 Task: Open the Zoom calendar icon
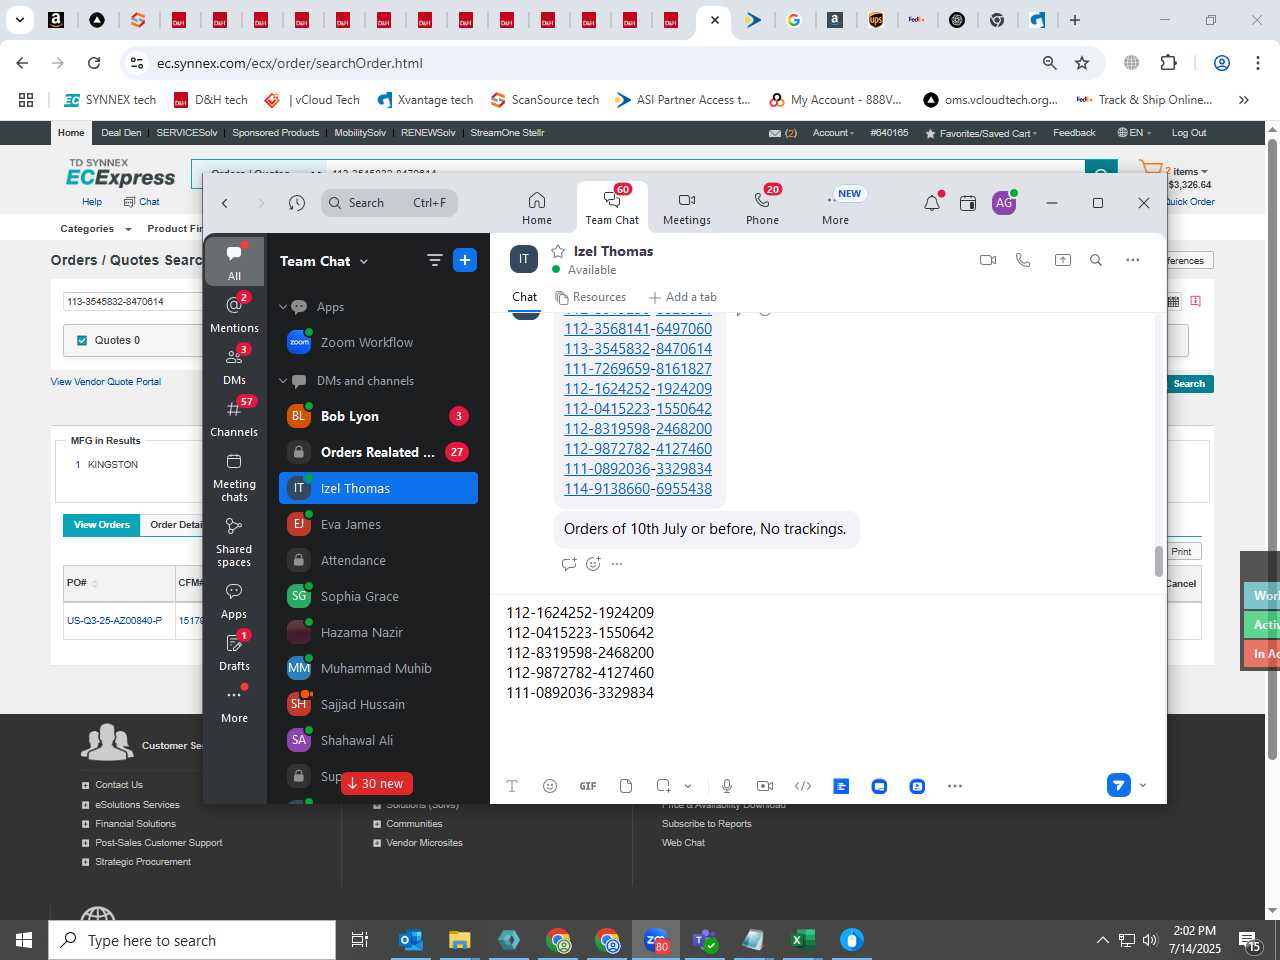968,203
